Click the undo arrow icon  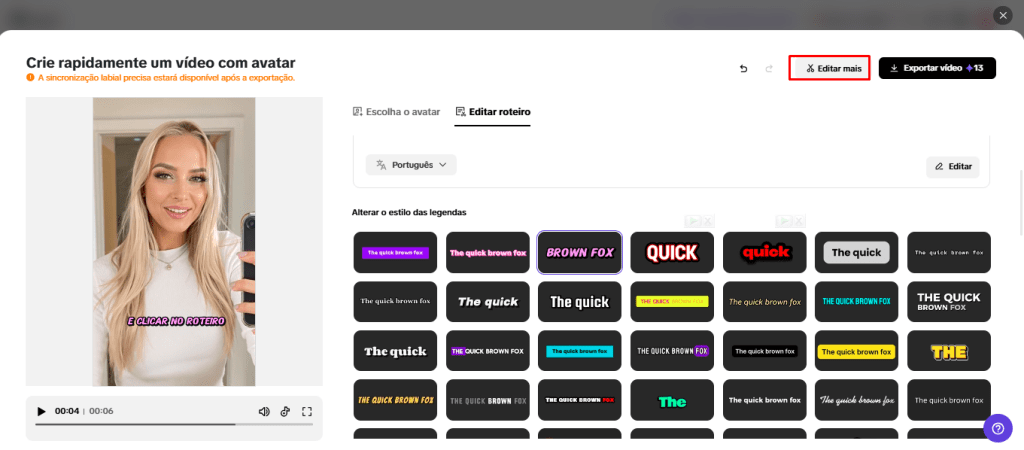click(743, 68)
